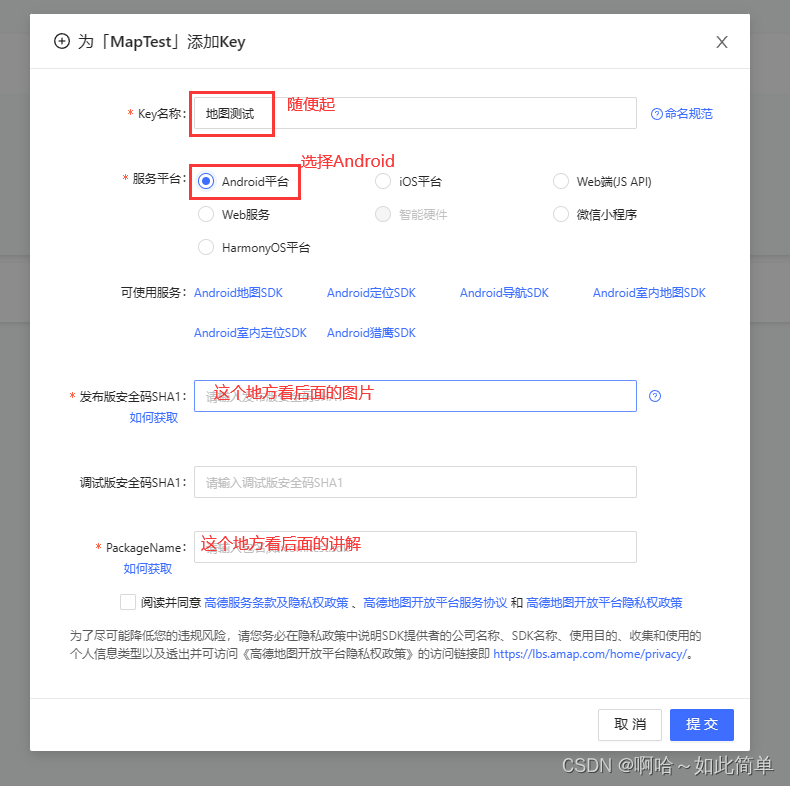Select the 微信小程序 radio button
The width and height of the screenshot is (790, 786).
pyautogui.click(x=561, y=214)
